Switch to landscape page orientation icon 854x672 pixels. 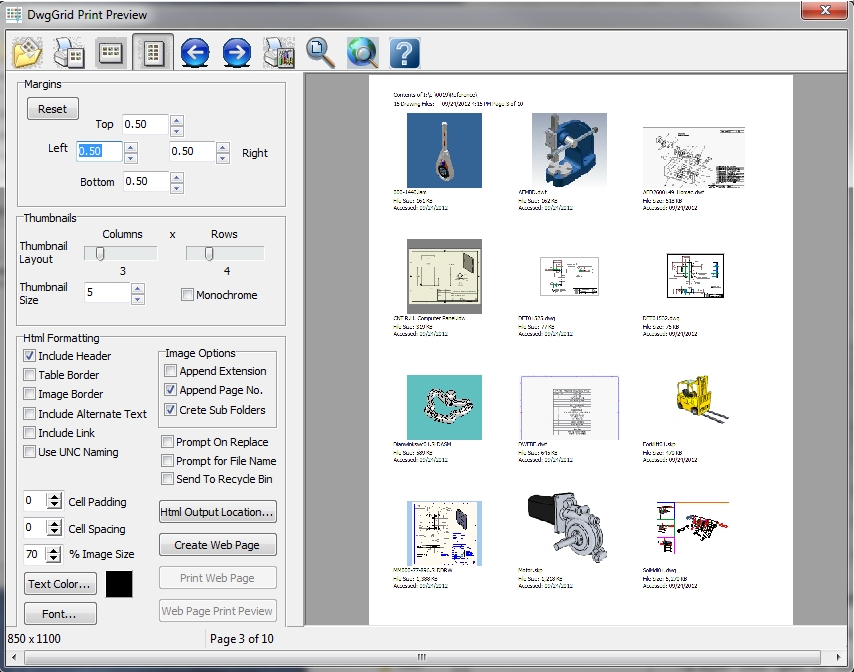110,52
